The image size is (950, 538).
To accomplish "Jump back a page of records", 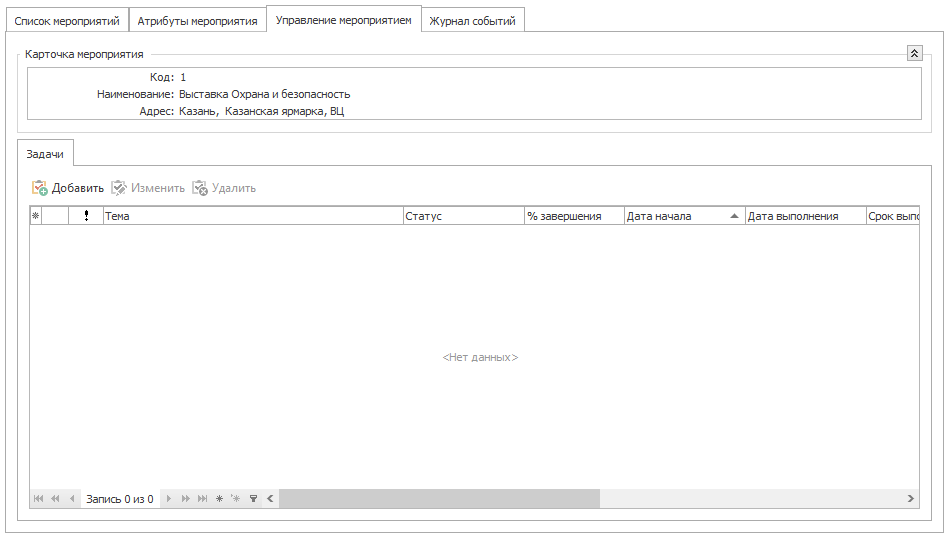I will click(x=55, y=499).
